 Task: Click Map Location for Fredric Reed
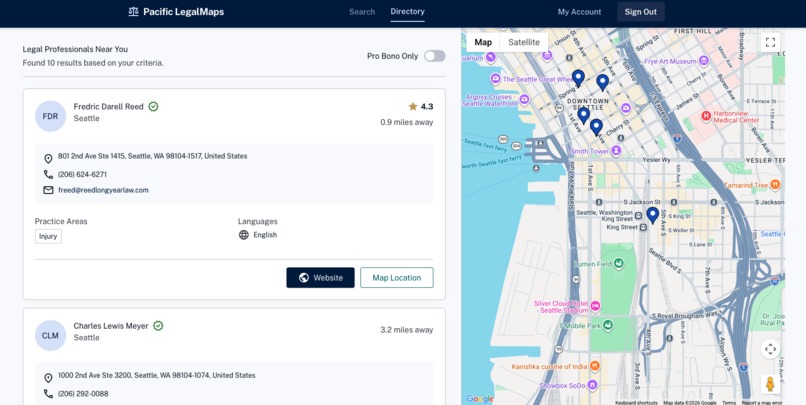click(397, 278)
